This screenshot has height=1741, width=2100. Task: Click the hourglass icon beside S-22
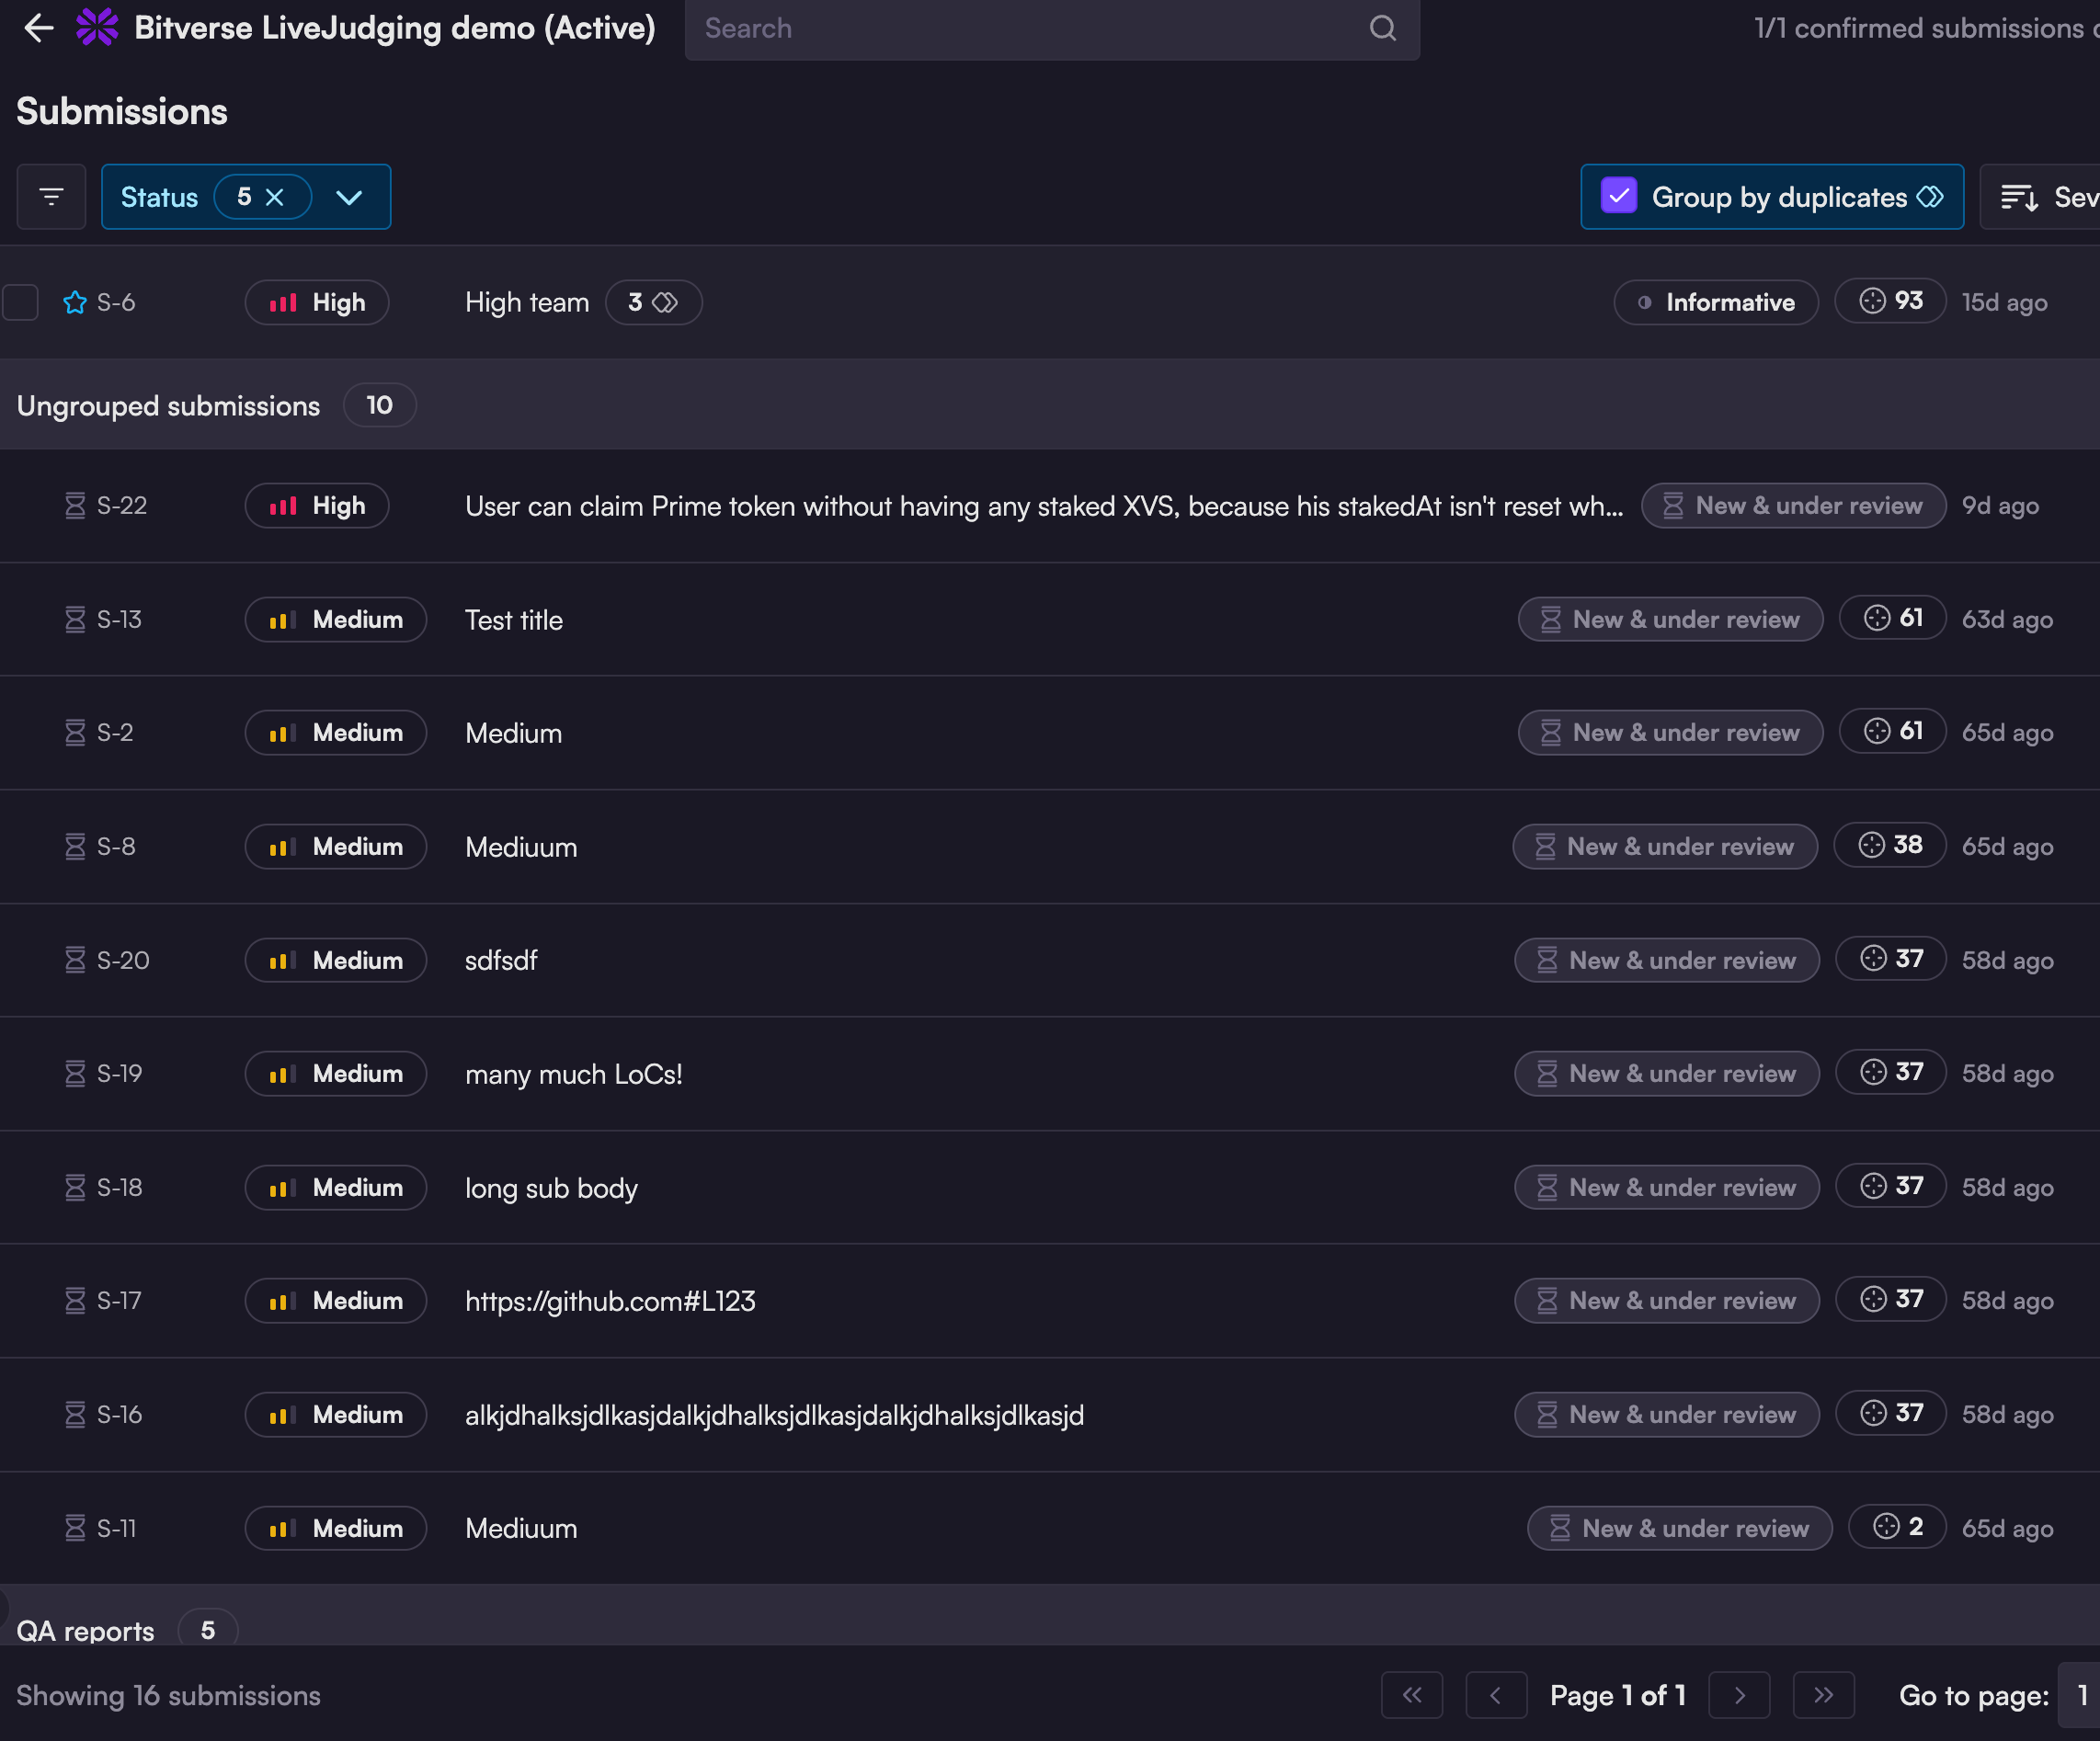pos(75,506)
